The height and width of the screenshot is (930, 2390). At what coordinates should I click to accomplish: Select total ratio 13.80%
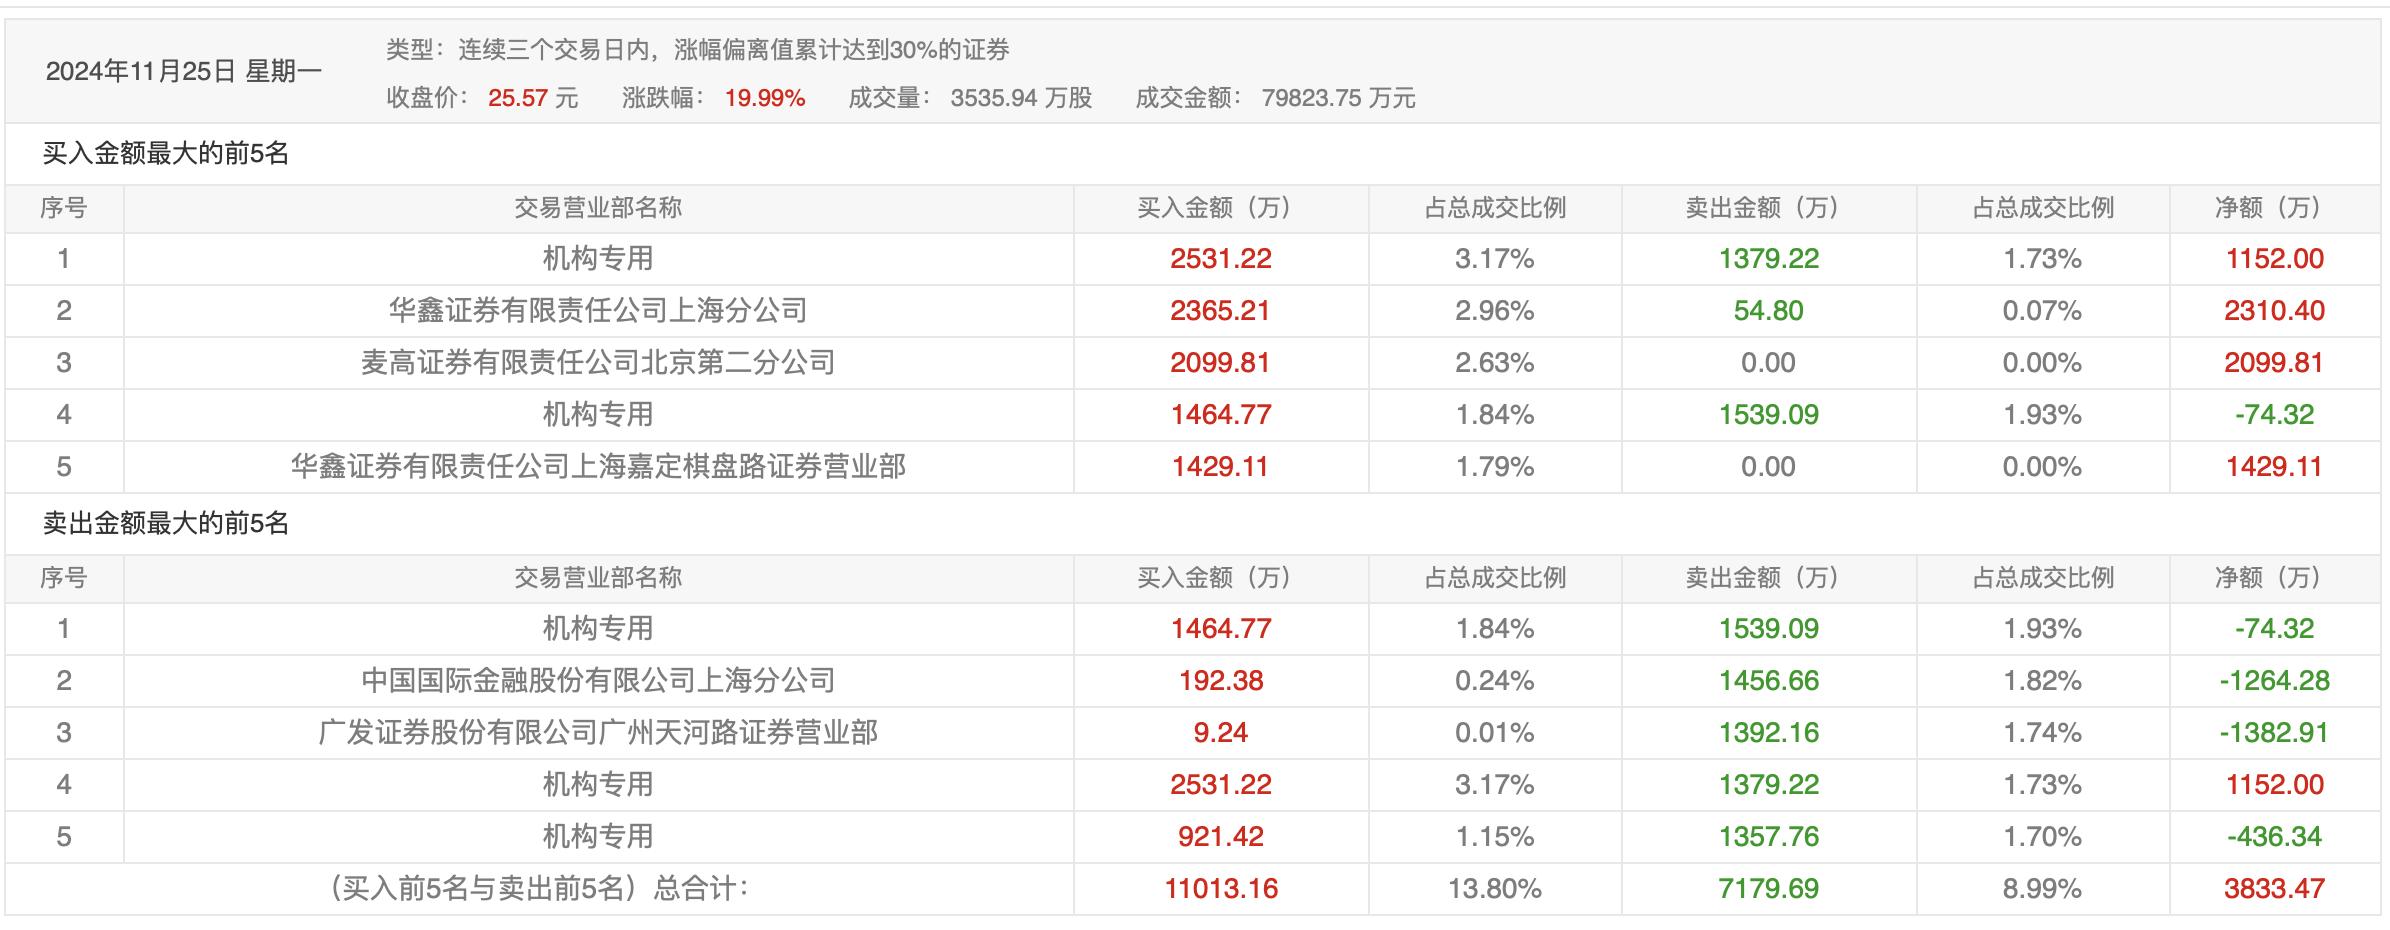[1495, 889]
